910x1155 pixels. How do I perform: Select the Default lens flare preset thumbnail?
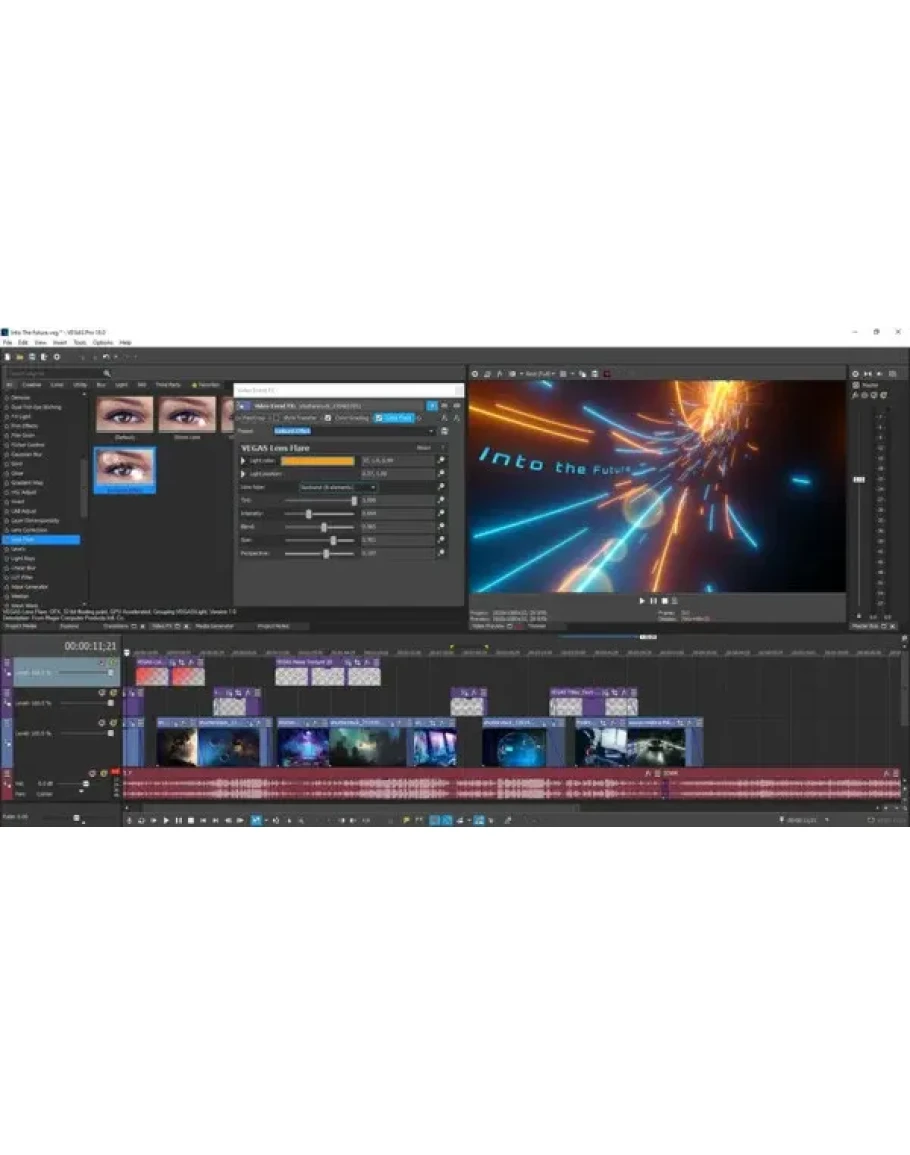coord(125,414)
